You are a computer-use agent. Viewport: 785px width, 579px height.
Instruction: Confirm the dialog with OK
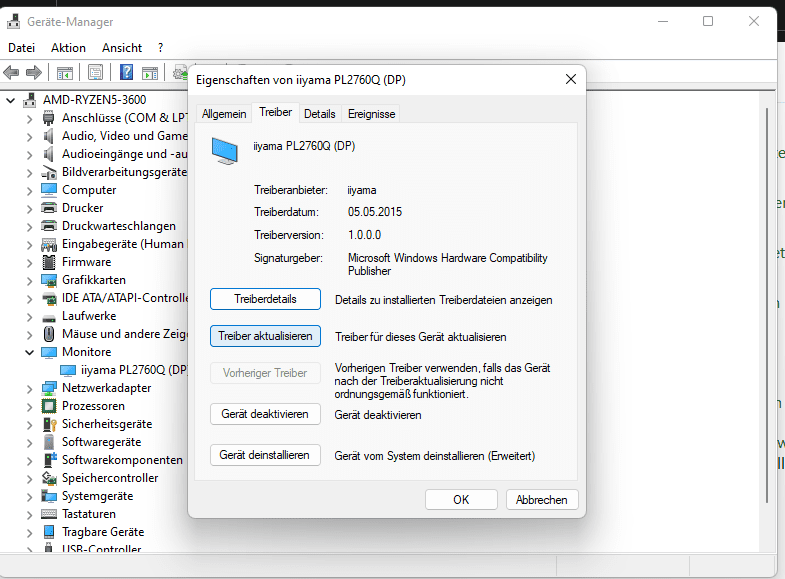[x=461, y=500]
